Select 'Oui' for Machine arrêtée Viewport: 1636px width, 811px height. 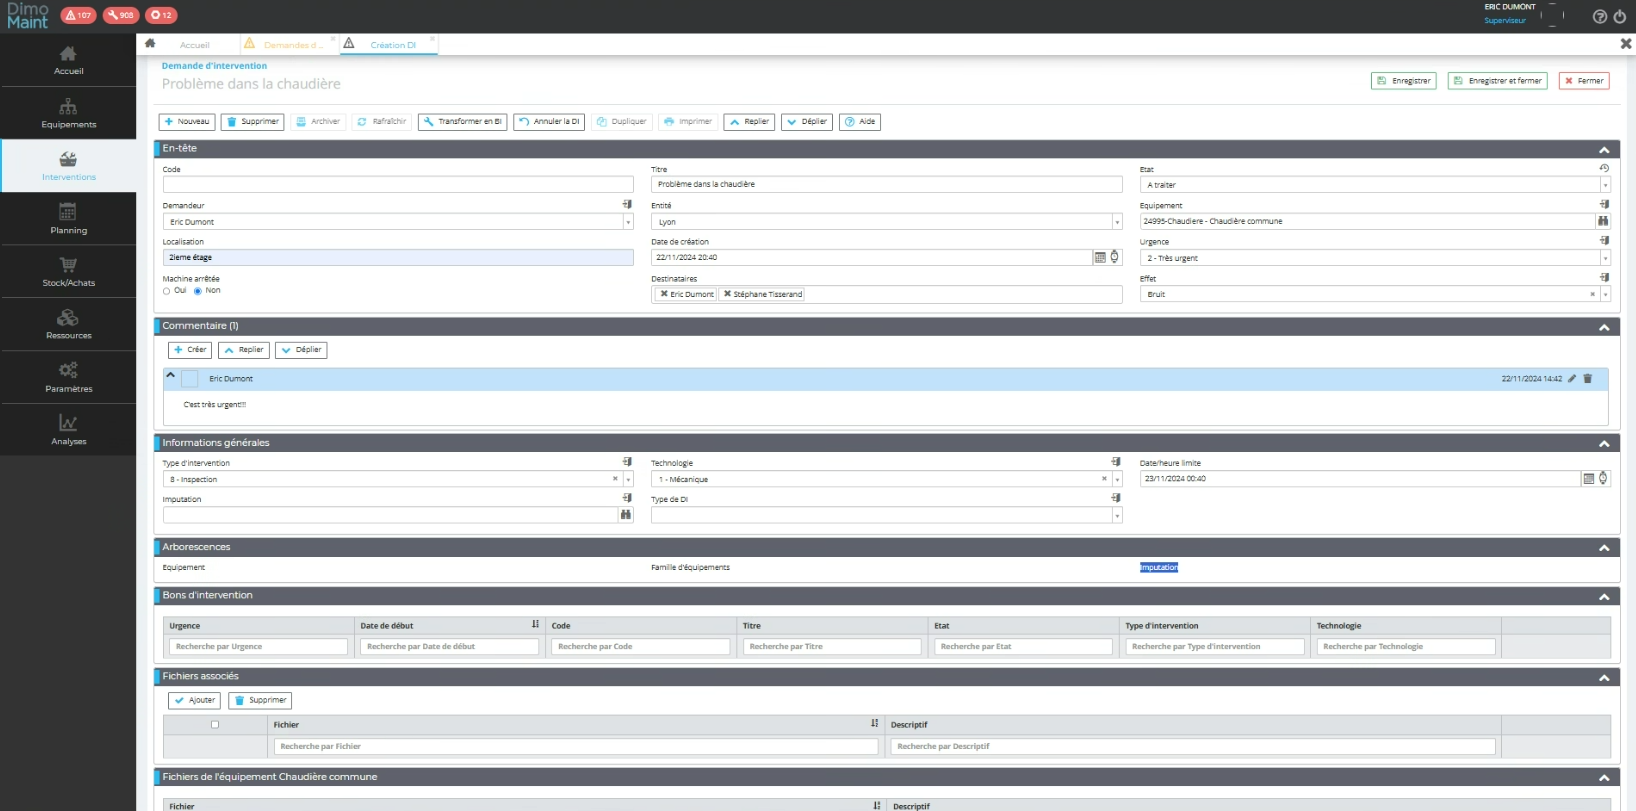(167, 291)
